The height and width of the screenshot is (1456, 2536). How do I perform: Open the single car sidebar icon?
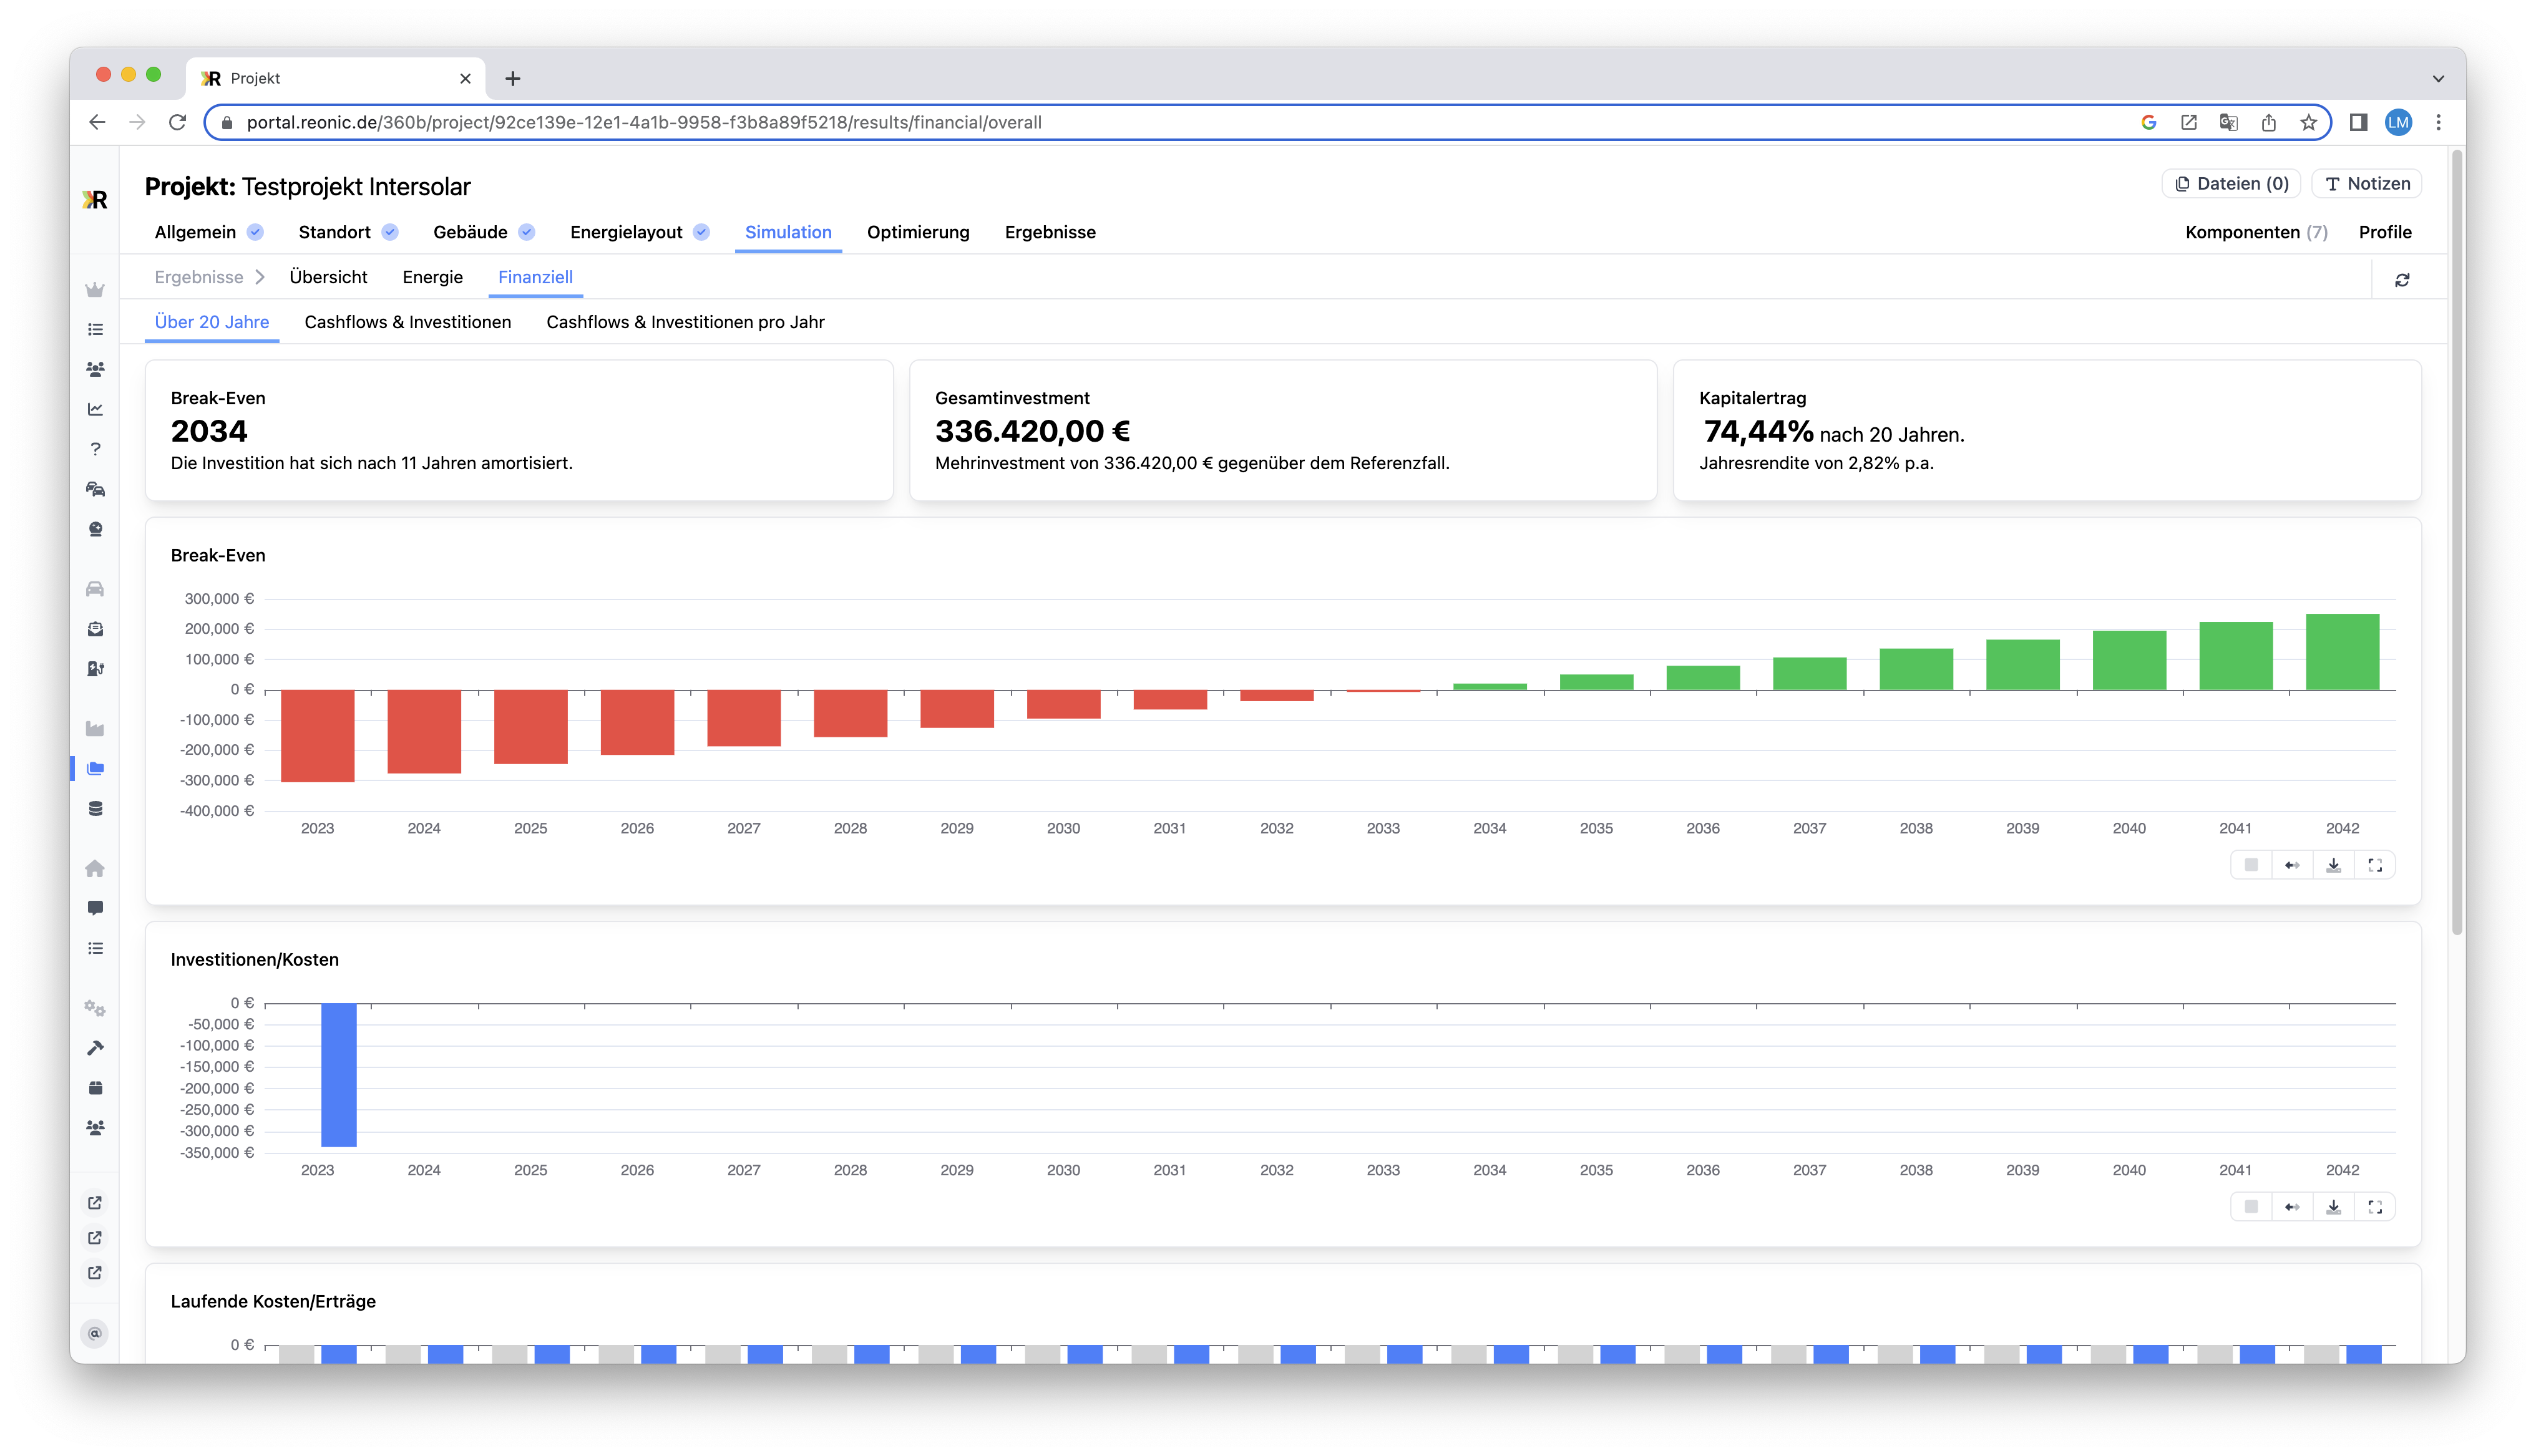click(x=95, y=589)
